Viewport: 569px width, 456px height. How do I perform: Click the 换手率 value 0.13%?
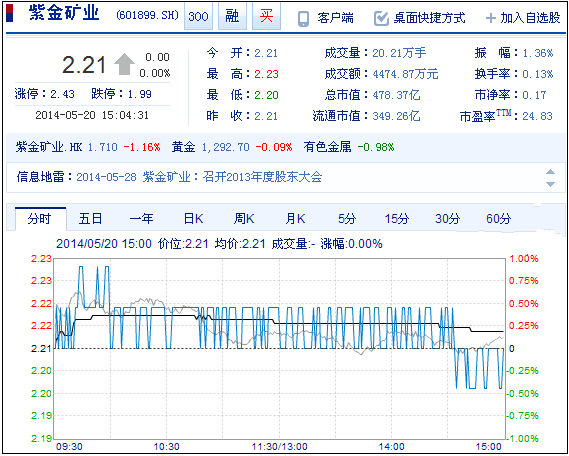[538, 74]
